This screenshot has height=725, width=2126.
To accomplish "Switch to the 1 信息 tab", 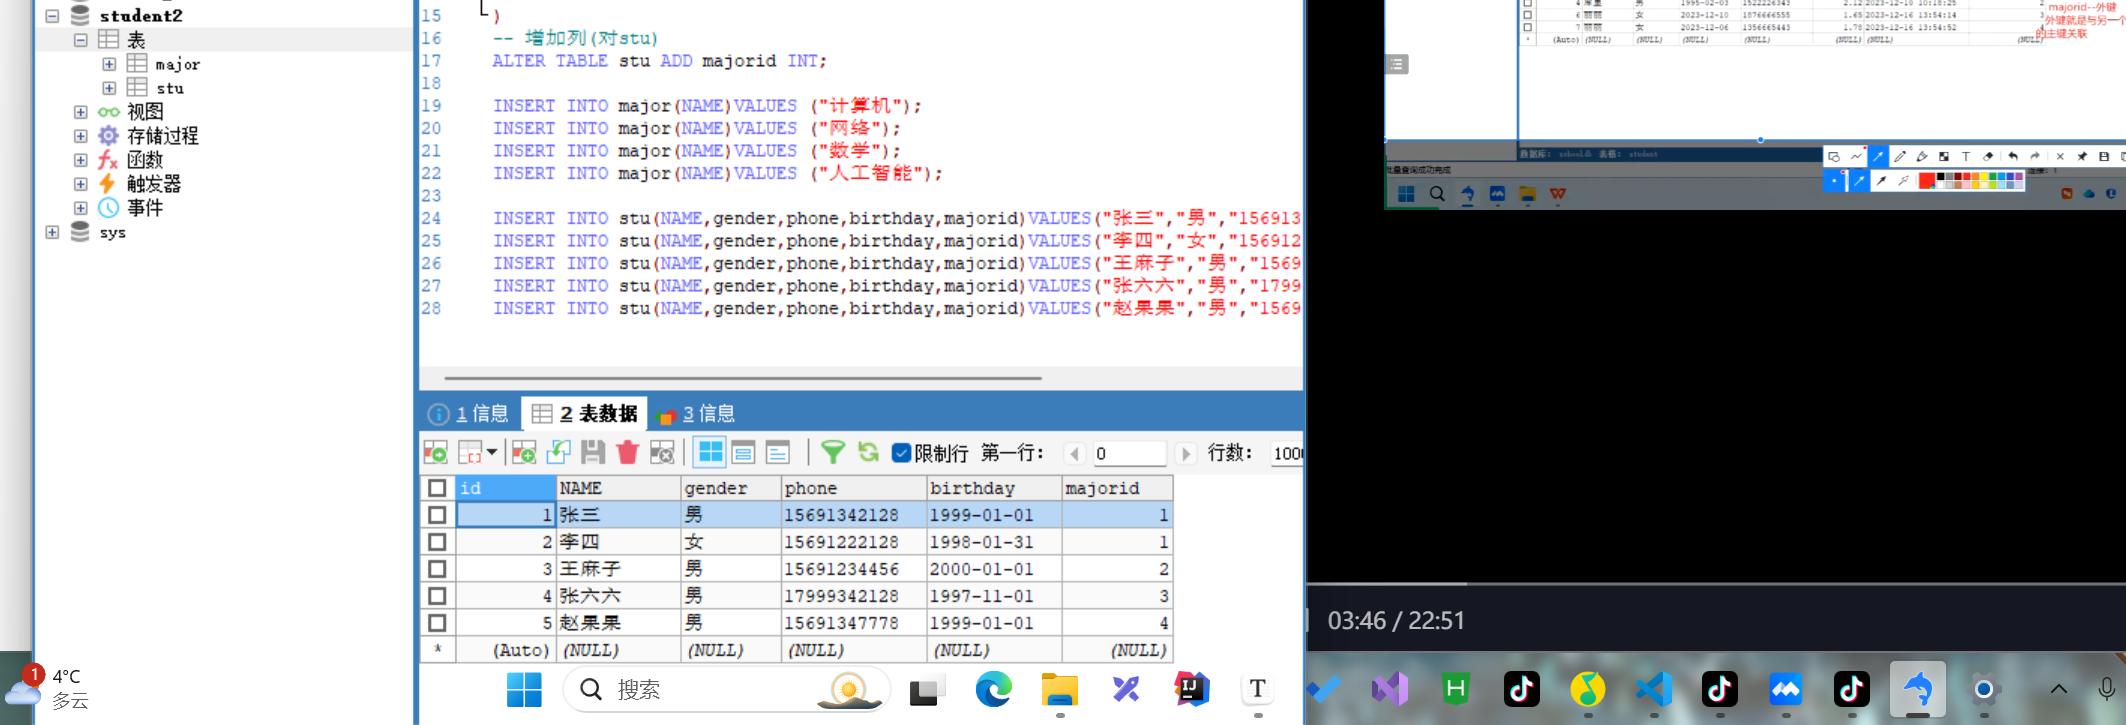I will click(x=468, y=414).
